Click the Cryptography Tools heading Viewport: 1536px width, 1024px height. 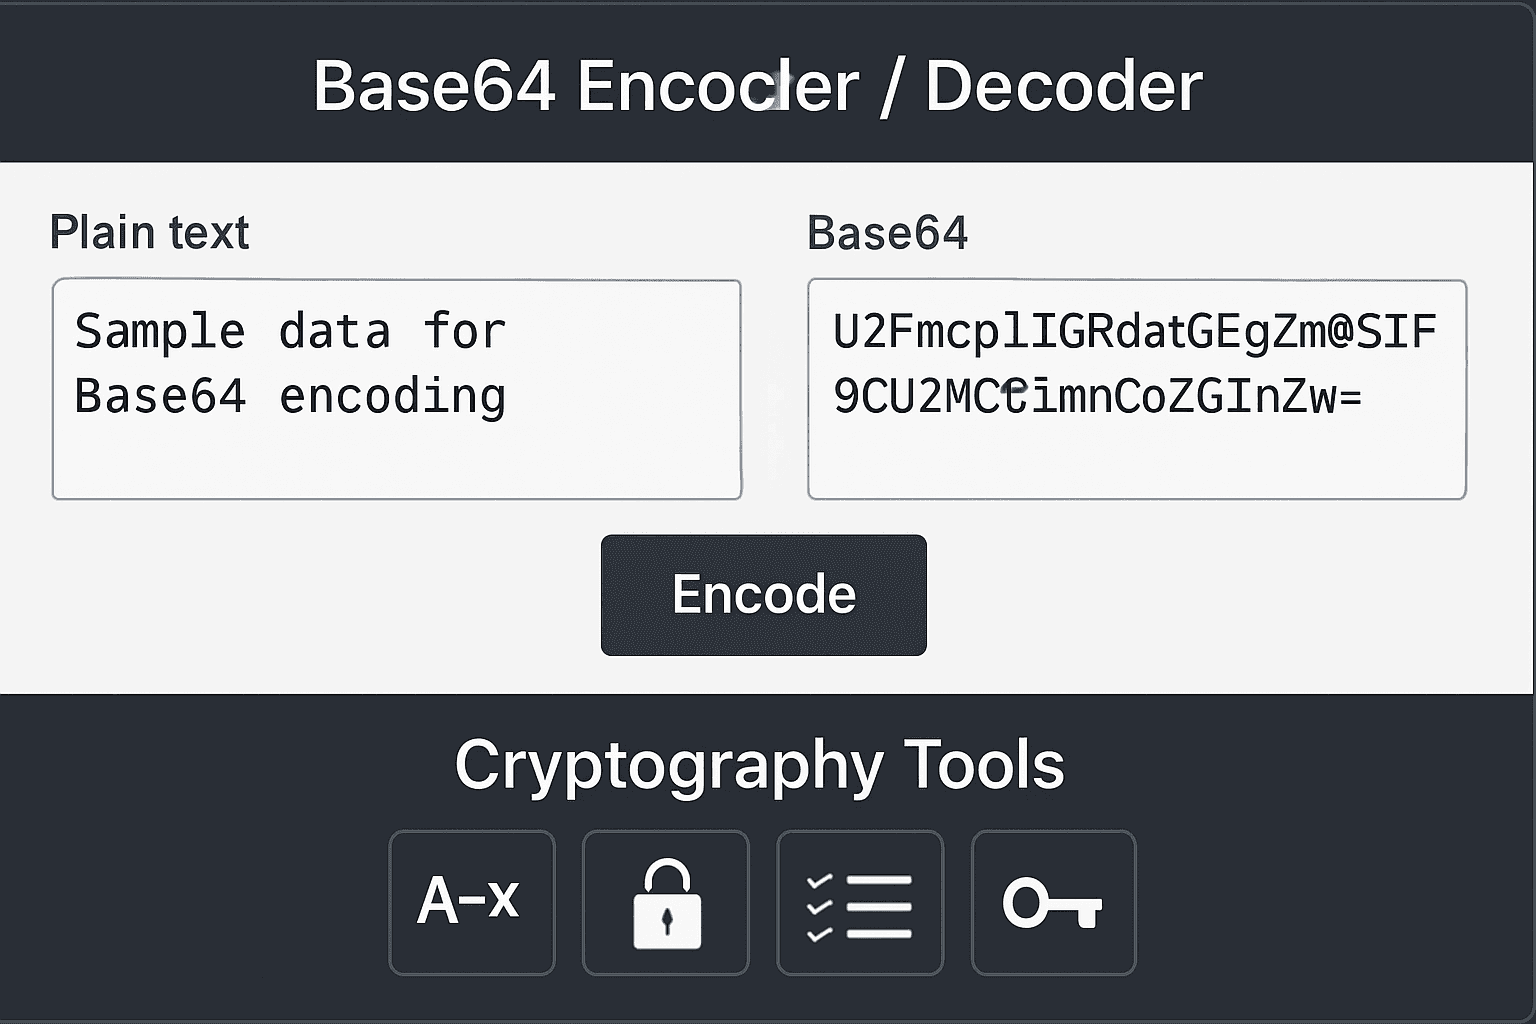[x=760, y=765]
